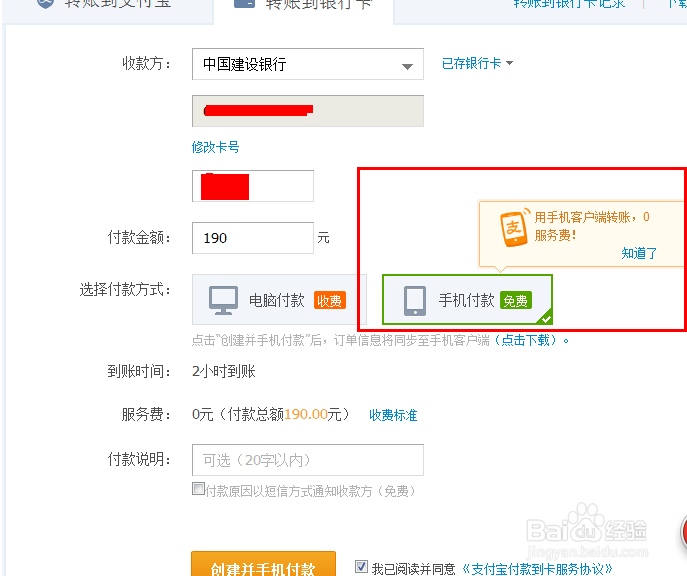Click the recipient name input field
This screenshot has height=576, width=687.
(x=253, y=186)
